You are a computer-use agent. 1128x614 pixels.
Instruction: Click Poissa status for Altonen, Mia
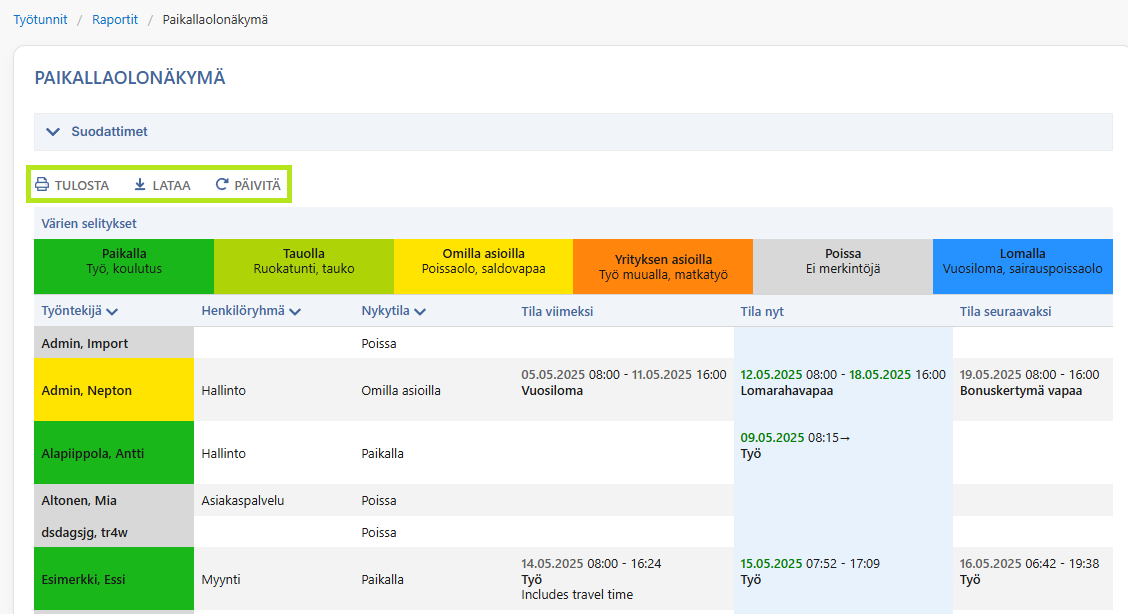[x=379, y=500]
